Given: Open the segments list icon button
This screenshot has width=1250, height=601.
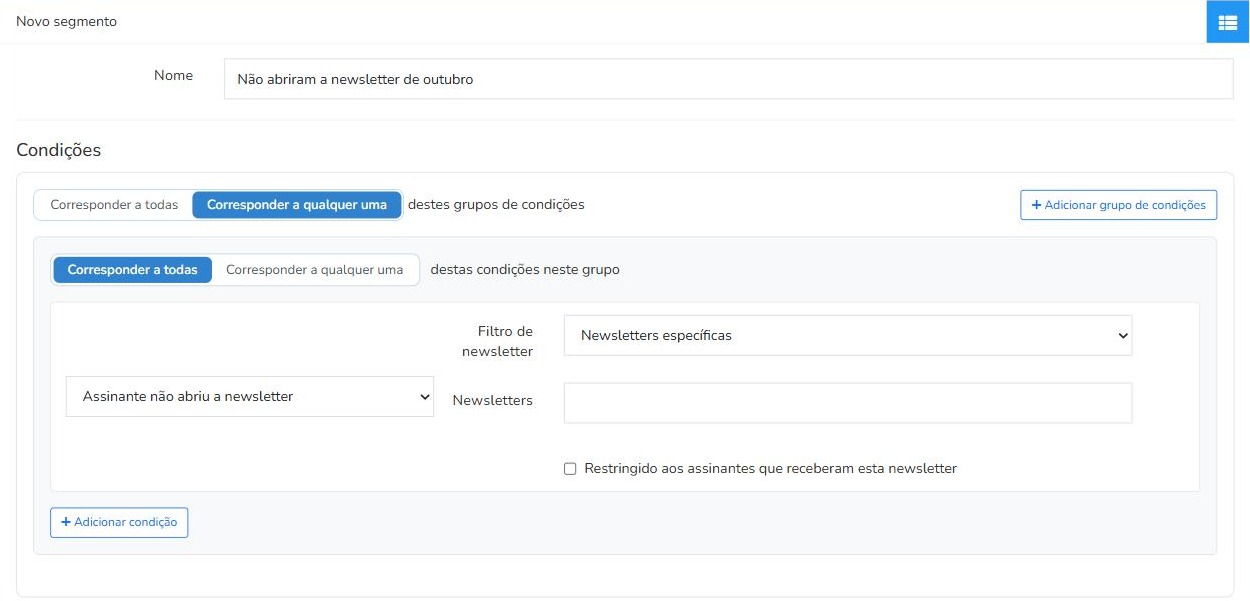Looking at the screenshot, I should 1228,22.
